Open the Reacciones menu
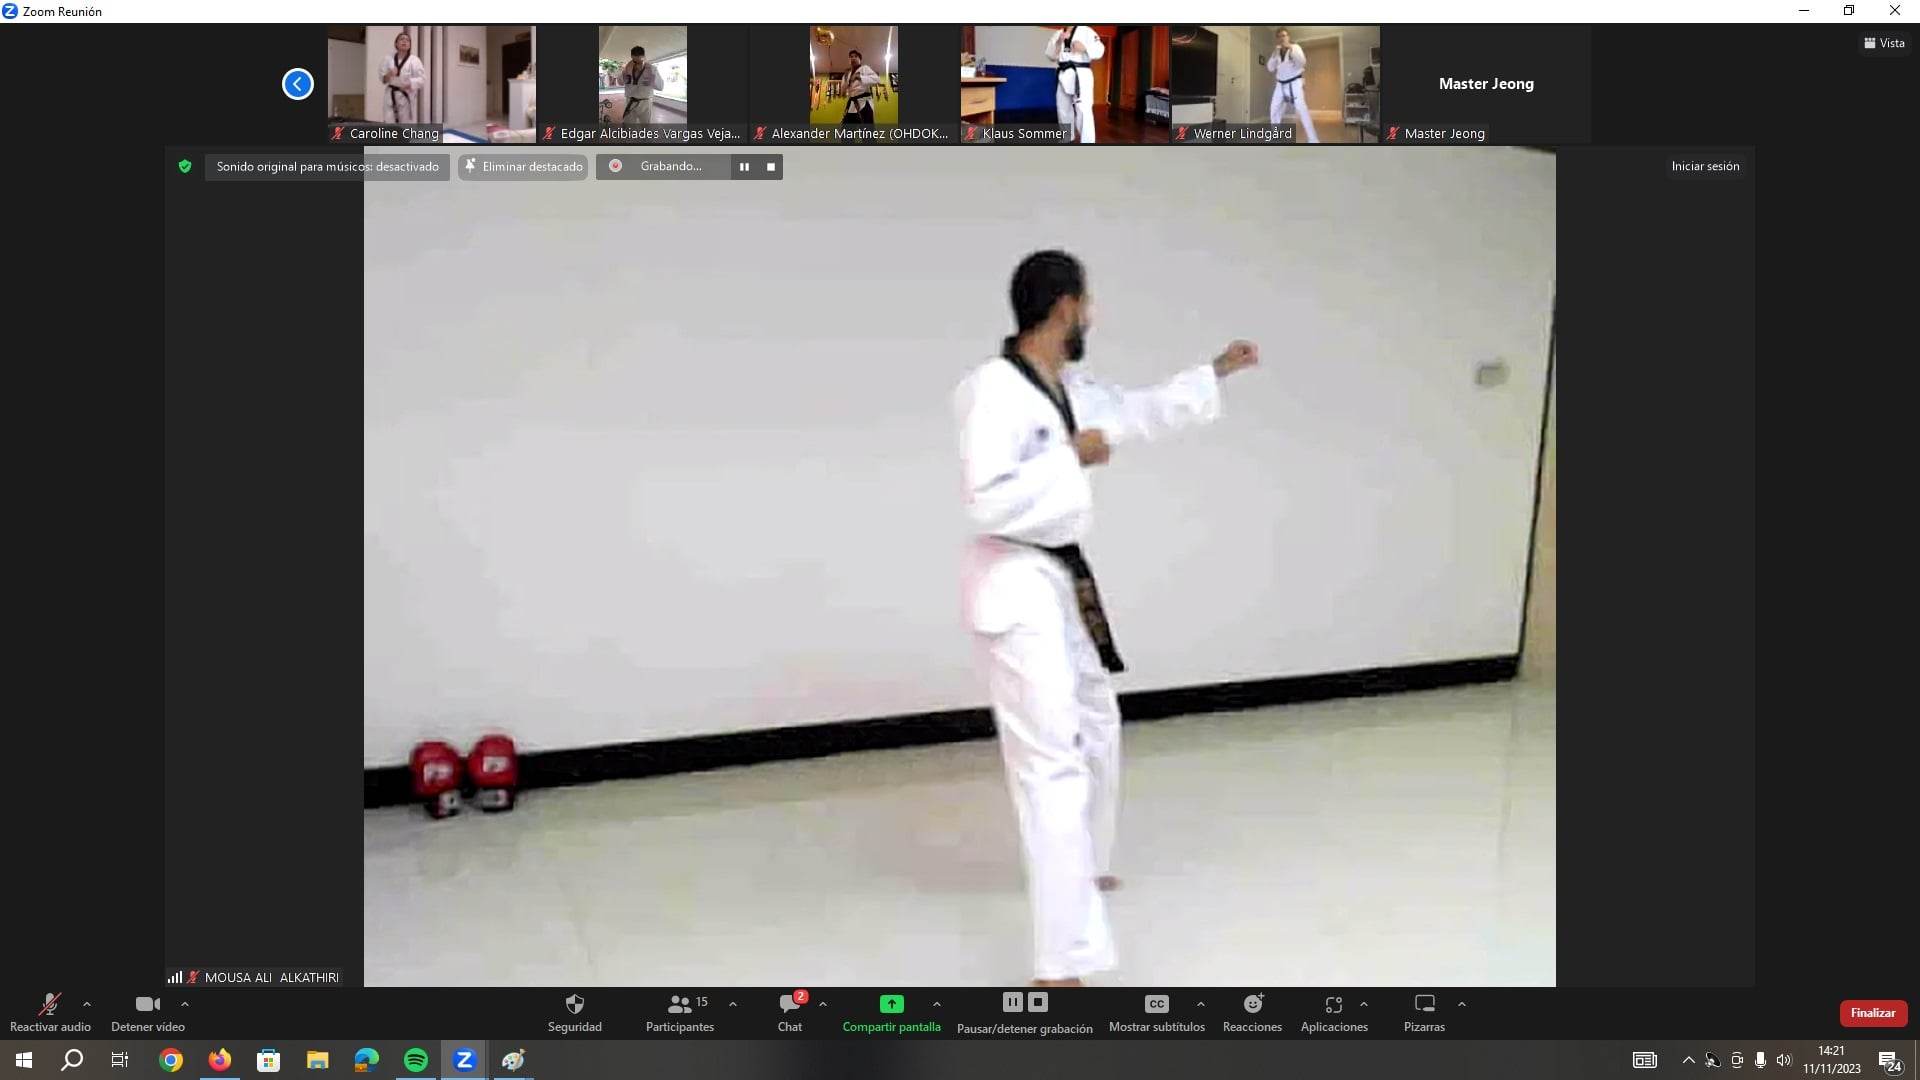 (1253, 1012)
